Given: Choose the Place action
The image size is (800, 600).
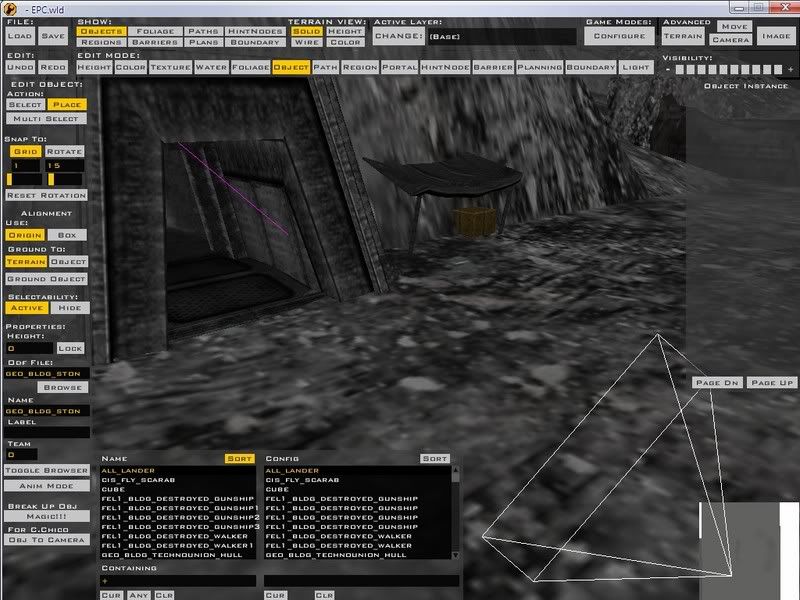Looking at the screenshot, I should coord(67,104).
